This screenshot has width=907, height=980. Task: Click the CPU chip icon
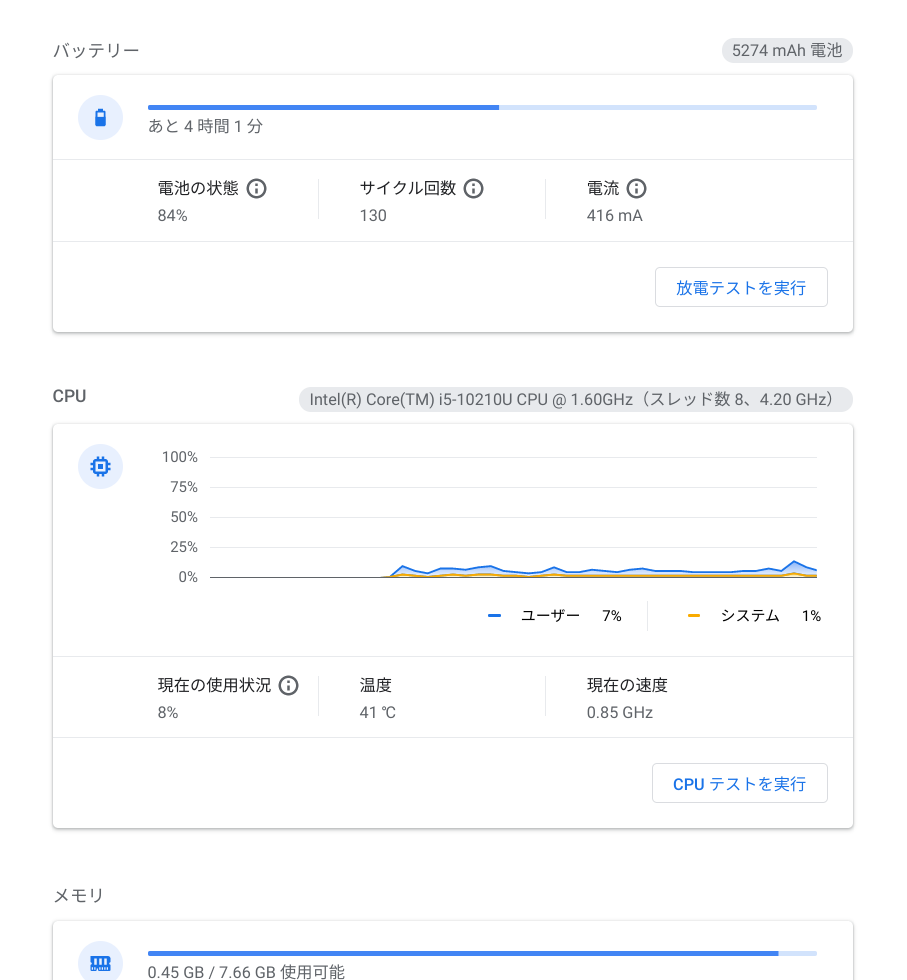[x=100, y=466]
